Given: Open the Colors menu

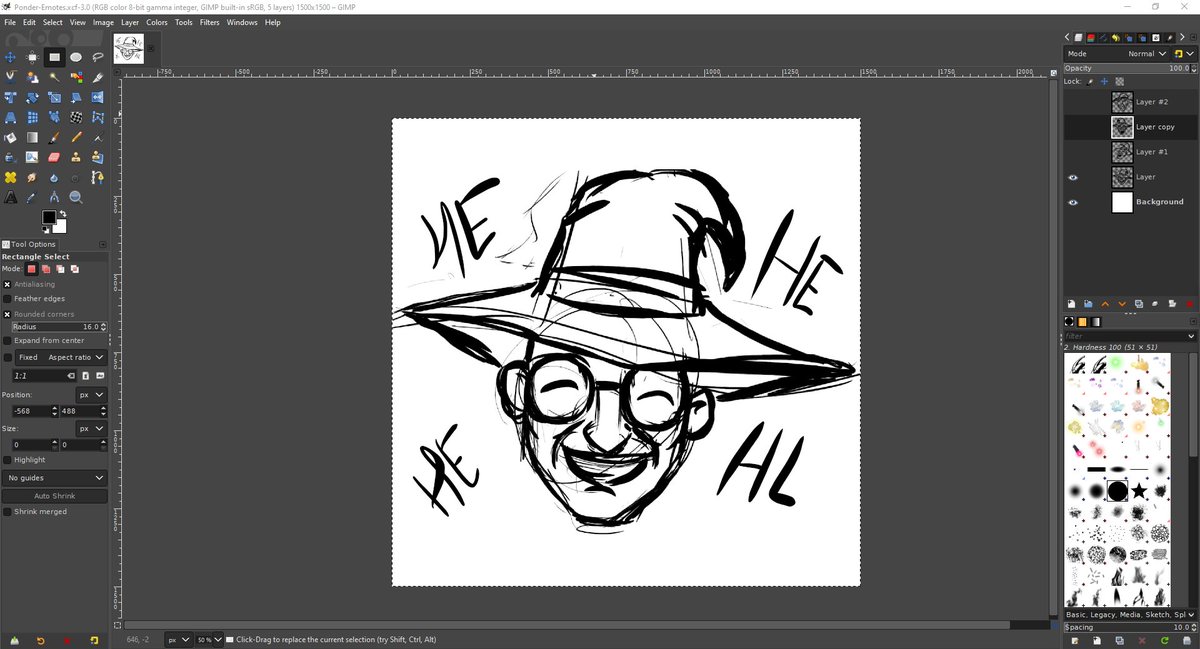Looking at the screenshot, I should (157, 22).
